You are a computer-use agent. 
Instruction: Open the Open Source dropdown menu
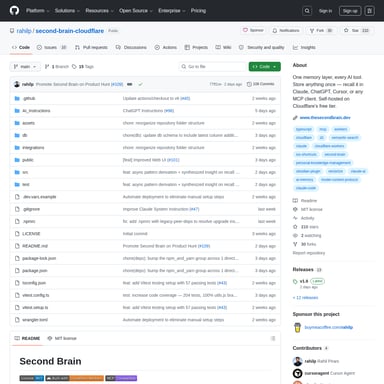point(136,11)
